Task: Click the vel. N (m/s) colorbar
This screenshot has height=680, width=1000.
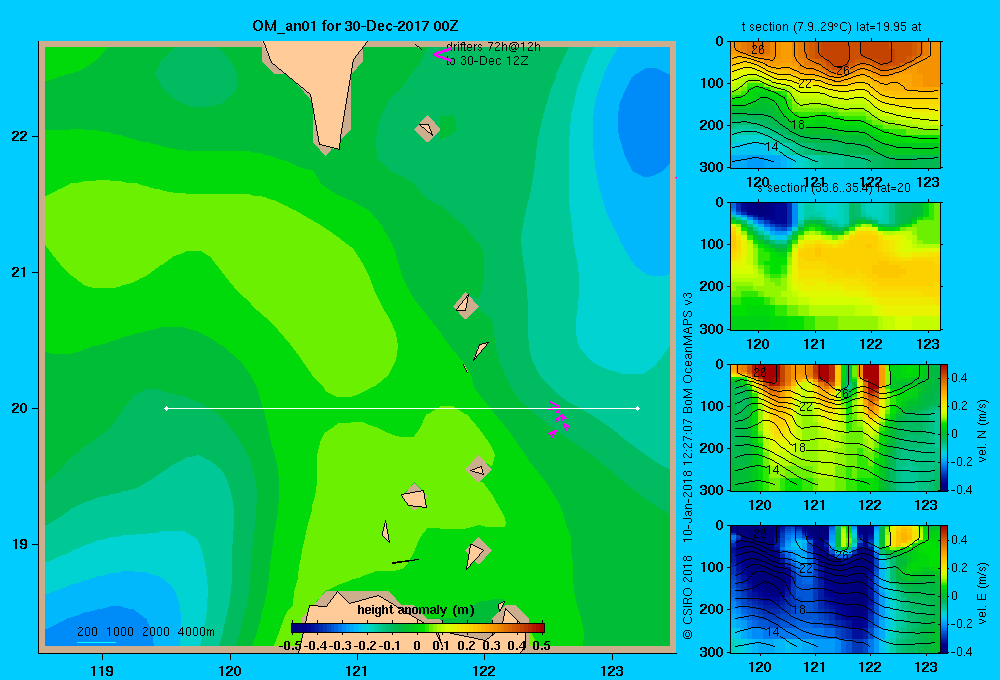Action: [x=944, y=427]
